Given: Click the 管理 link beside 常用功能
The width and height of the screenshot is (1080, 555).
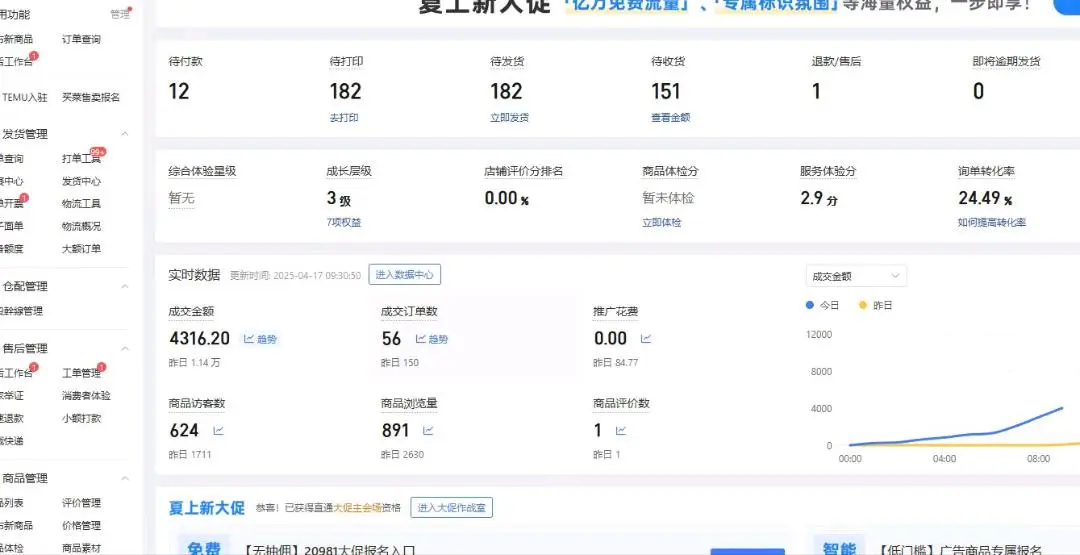Looking at the screenshot, I should (120, 14).
